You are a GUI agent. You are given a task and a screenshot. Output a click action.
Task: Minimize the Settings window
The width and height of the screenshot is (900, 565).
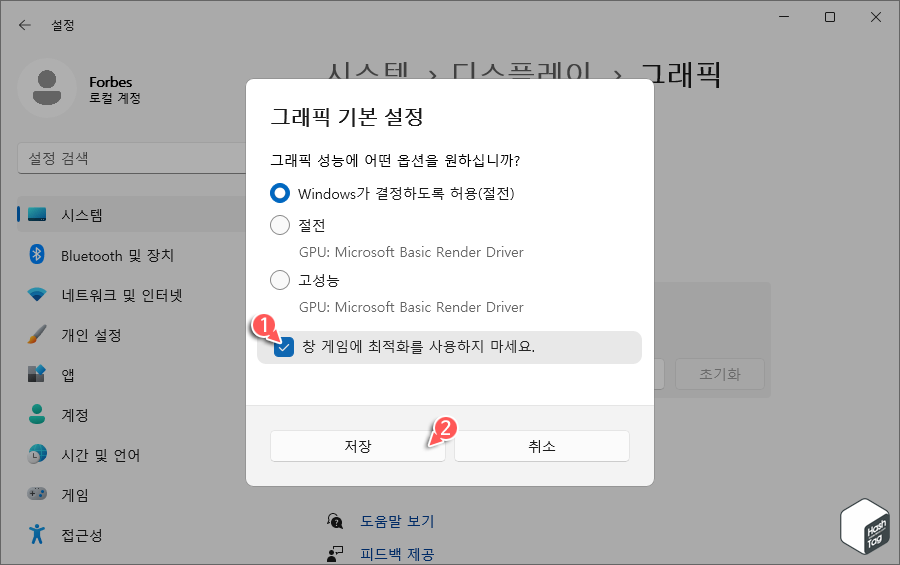point(784,17)
